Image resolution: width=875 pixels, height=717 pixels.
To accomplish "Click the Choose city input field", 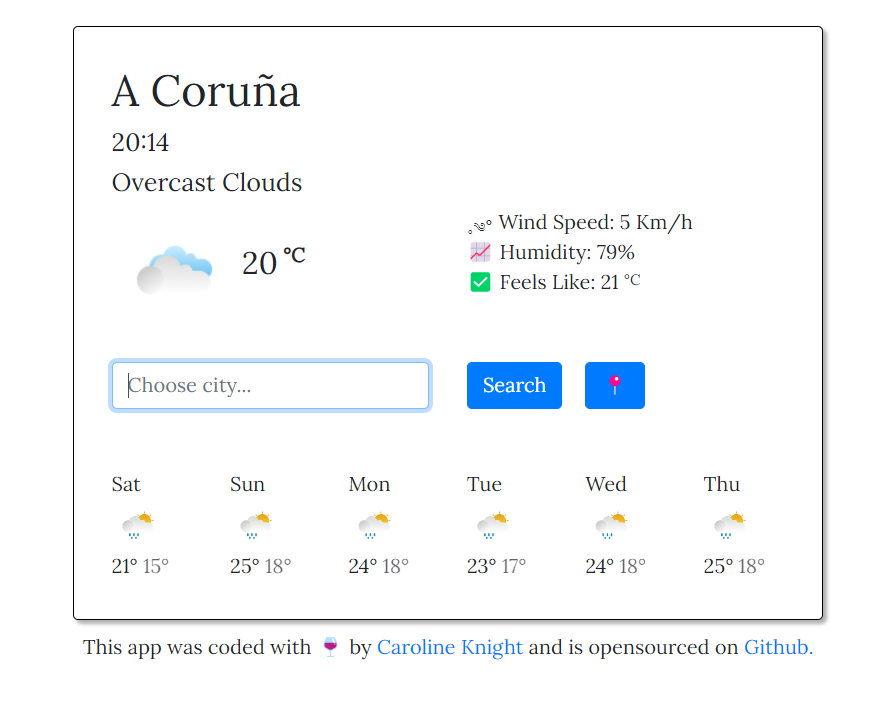I will coord(269,385).
